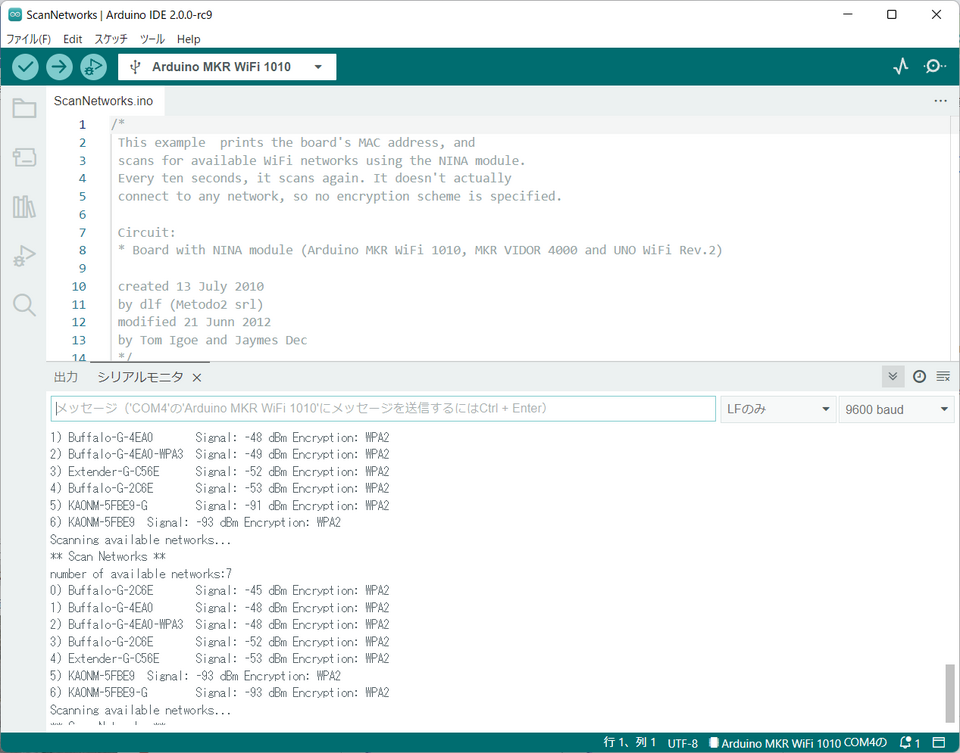Open the Search panel in sidebar
This screenshot has width=960, height=753.
click(24, 305)
